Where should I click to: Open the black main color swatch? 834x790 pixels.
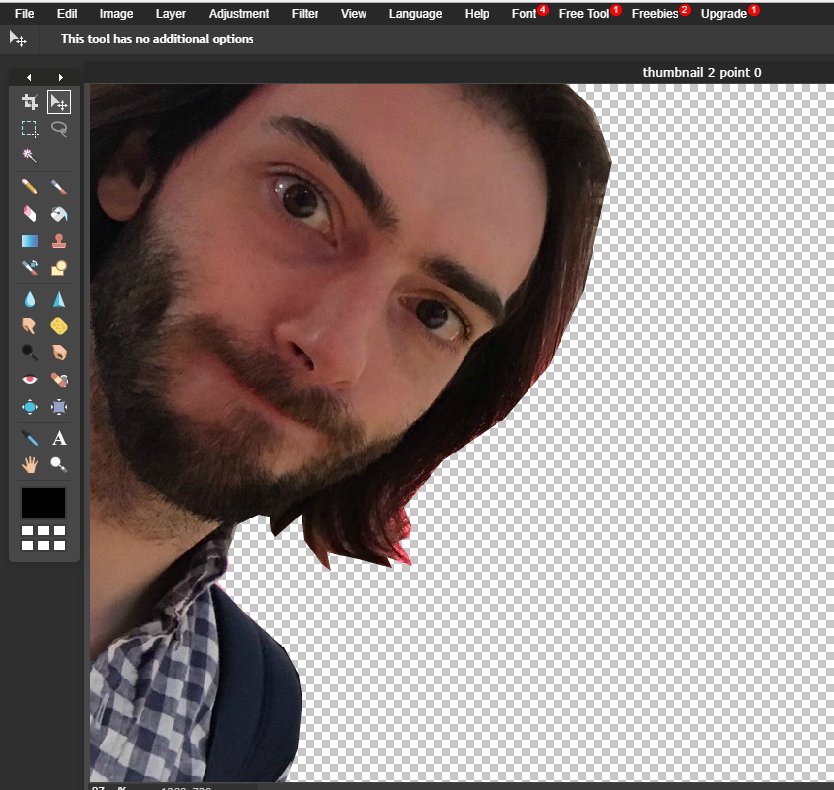pyautogui.click(x=44, y=503)
